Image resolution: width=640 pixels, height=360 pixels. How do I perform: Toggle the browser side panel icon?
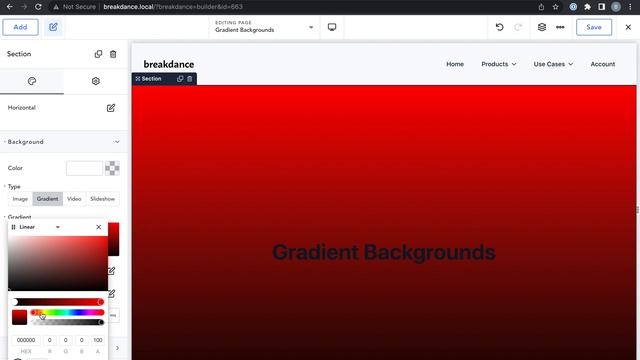click(x=602, y=7)
